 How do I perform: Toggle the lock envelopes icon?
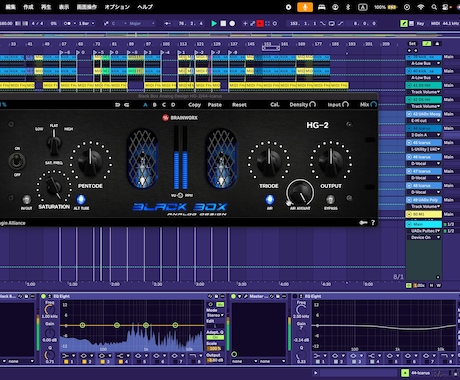coord(437,44)
